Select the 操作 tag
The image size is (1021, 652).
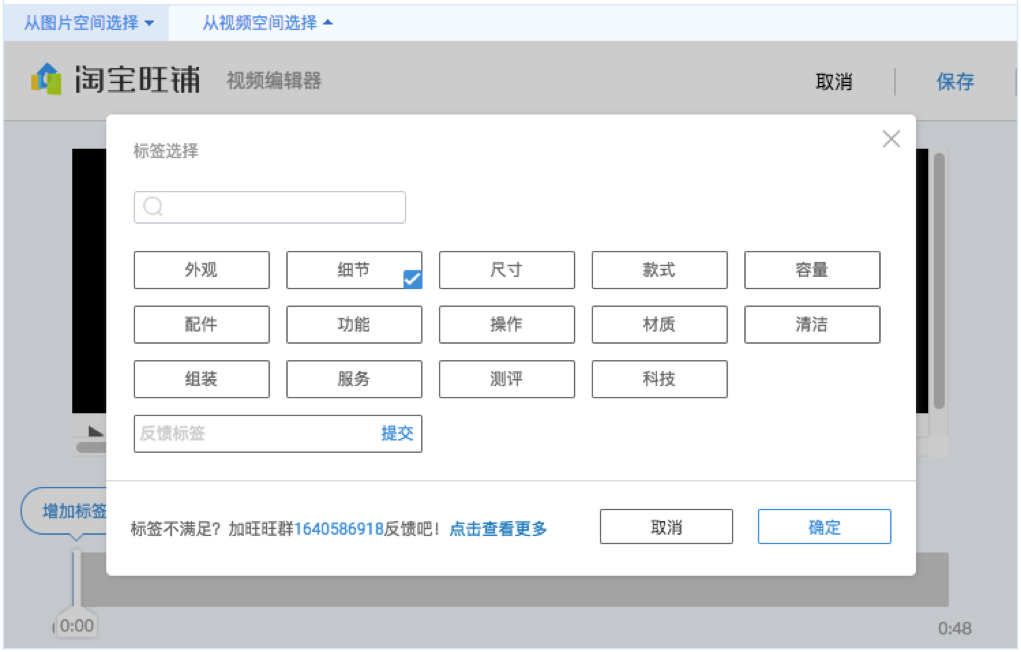pyautogui.click(x=507, y=324)
